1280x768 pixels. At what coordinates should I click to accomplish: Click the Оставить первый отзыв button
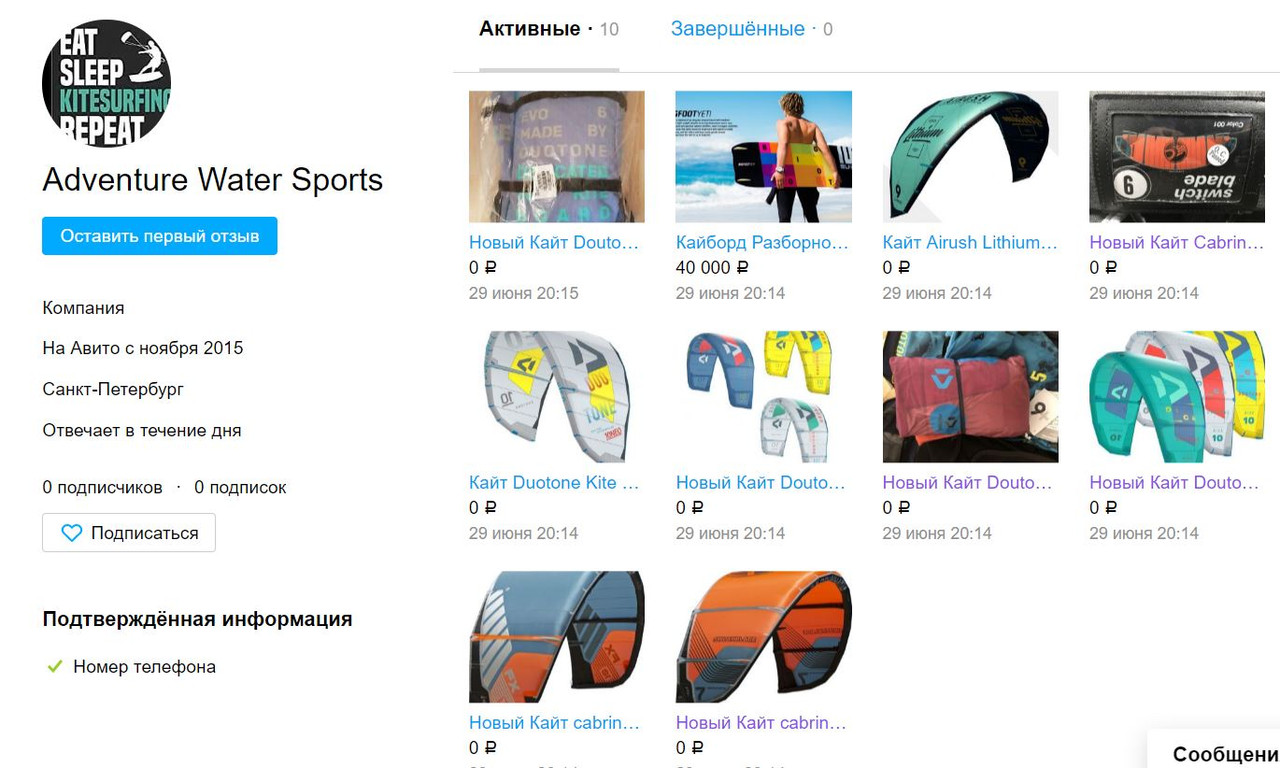[160, 236]
